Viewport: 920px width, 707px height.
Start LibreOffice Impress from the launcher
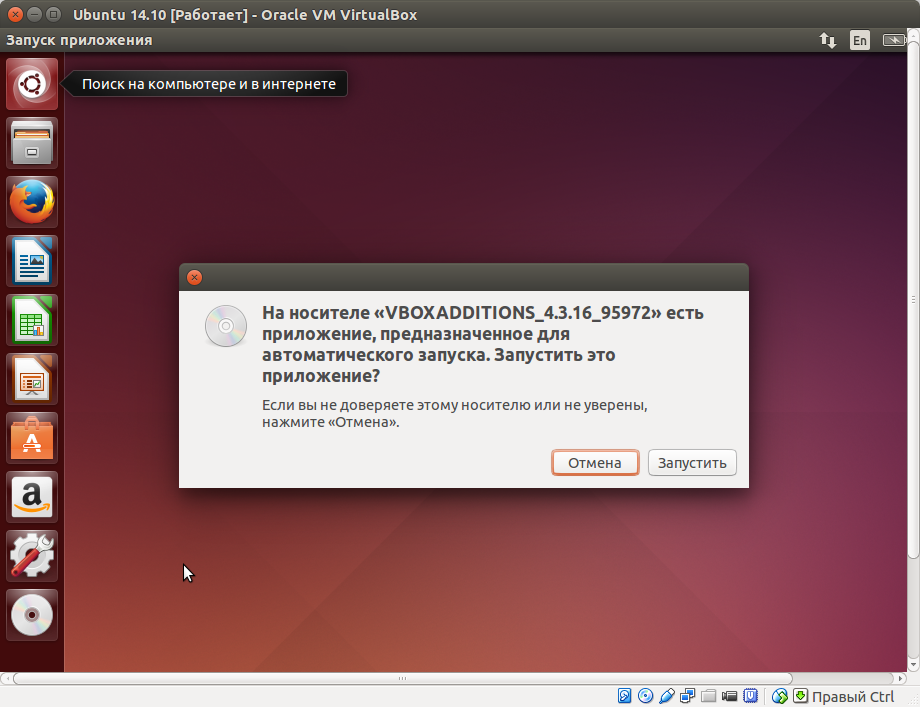(31, 378)
